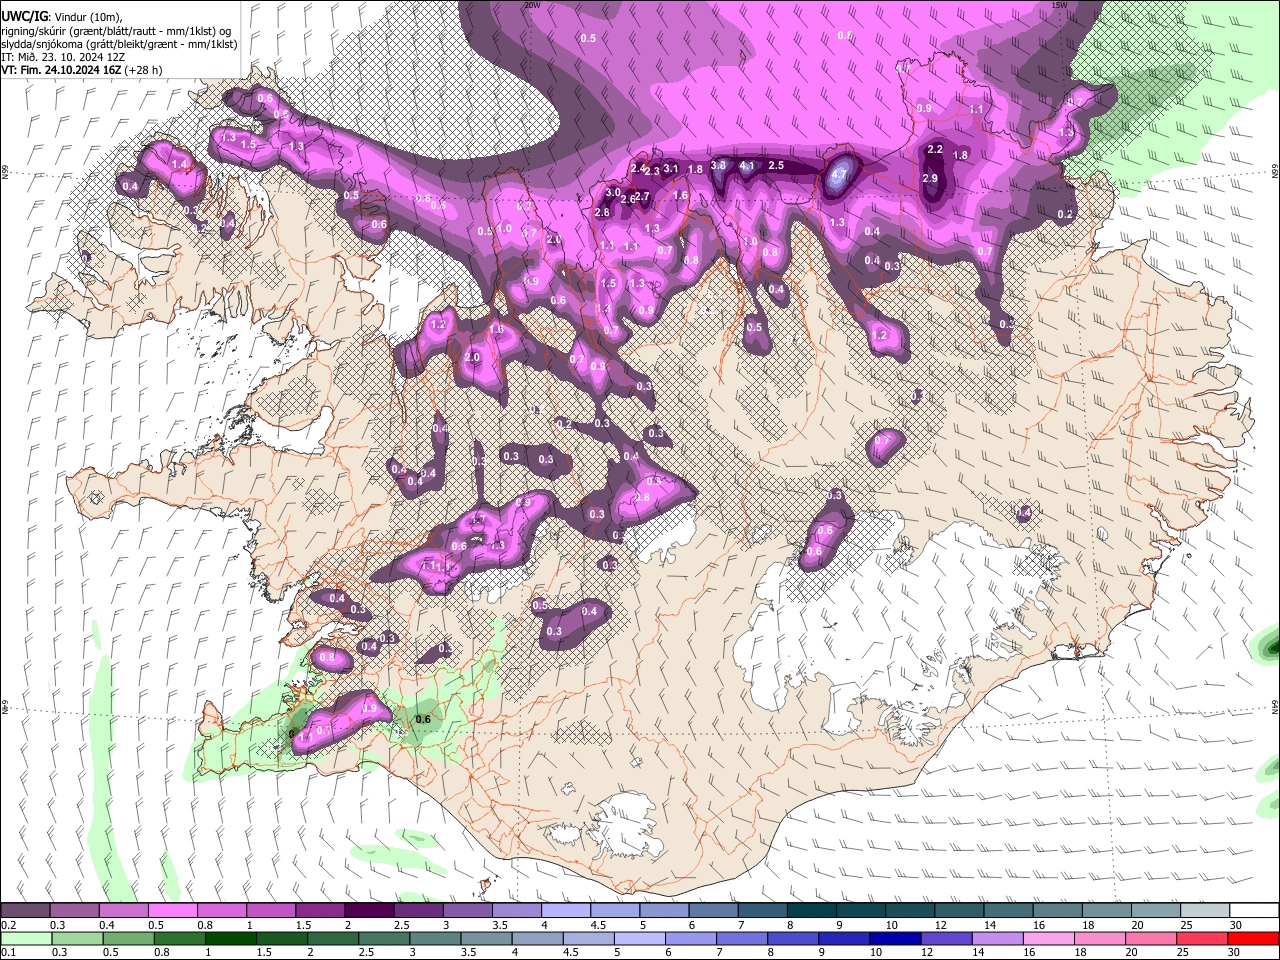The height and width of the screenshot is (960, 1280).
Task: Select lower scale swatch between 3 and 3.5
Action: [x=434, y=938]
